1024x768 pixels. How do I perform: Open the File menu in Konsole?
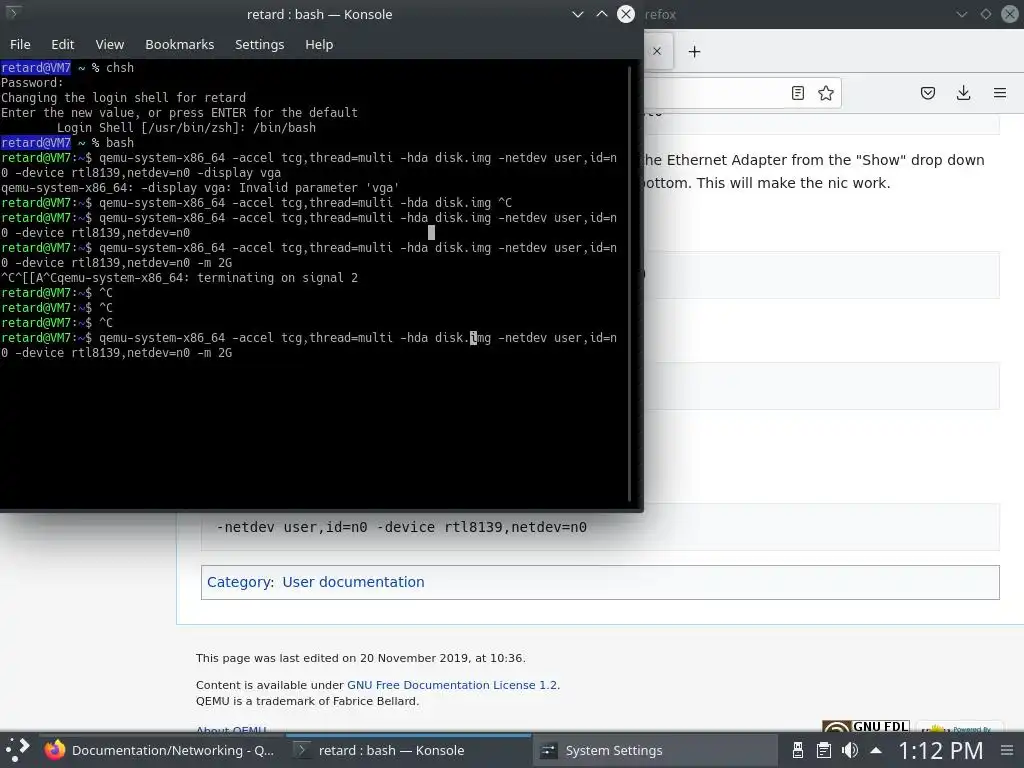coord(20,44)
